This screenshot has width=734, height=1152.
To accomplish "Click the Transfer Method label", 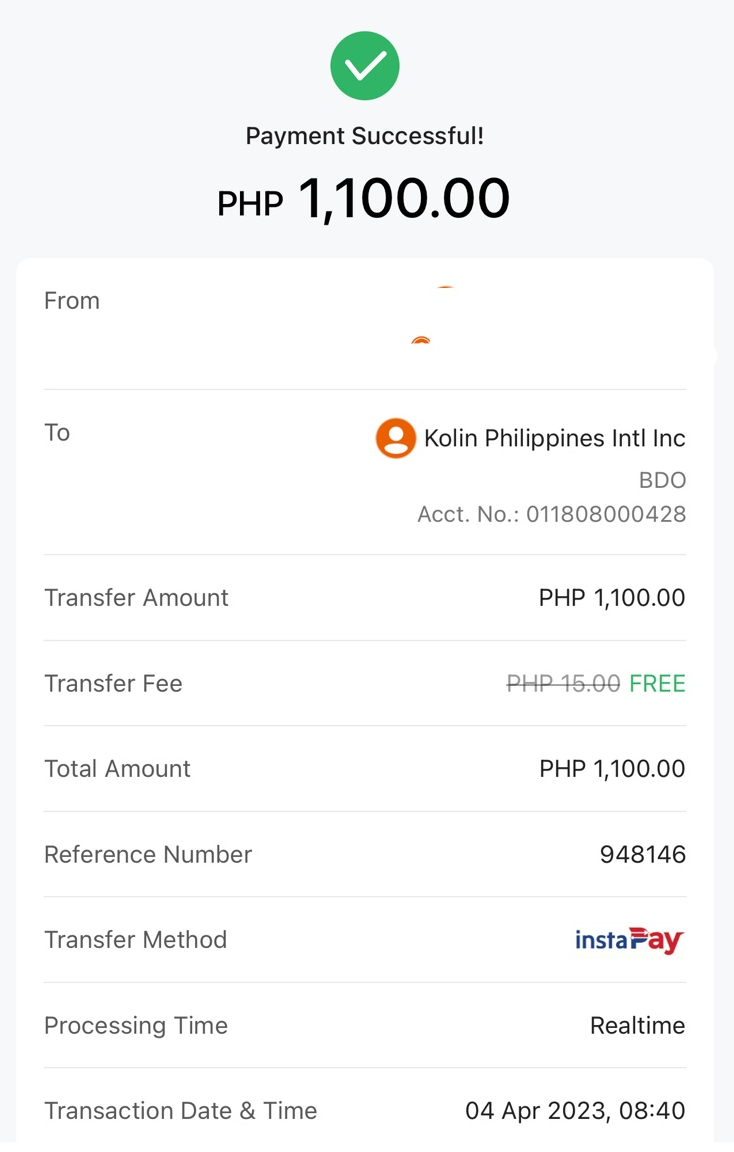I will point(135,940).
